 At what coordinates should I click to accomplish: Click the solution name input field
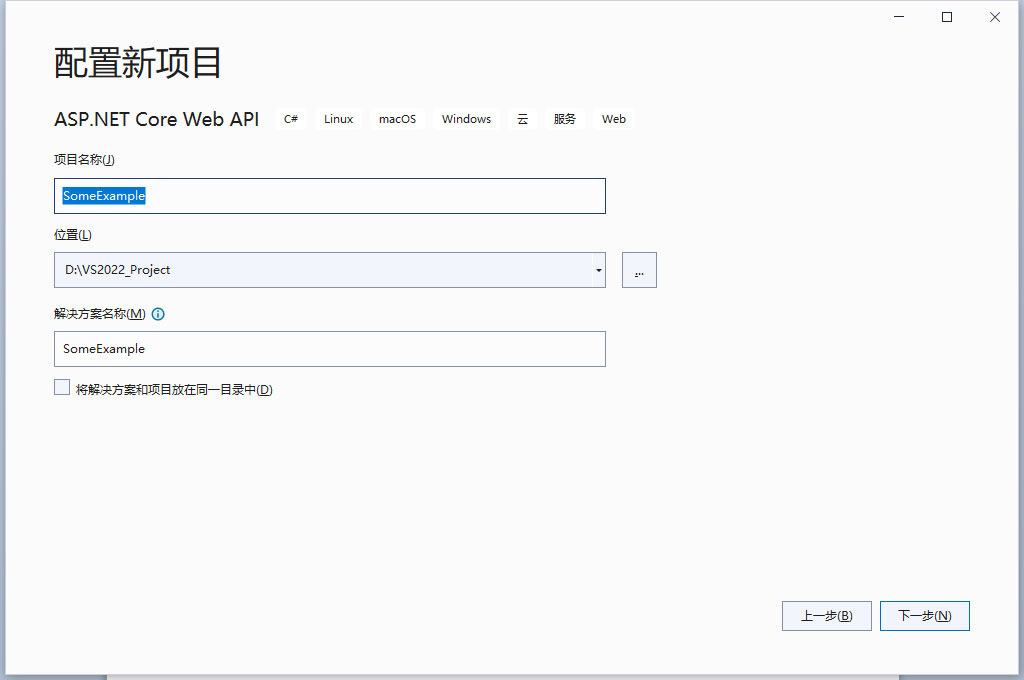tap(330, 349)
